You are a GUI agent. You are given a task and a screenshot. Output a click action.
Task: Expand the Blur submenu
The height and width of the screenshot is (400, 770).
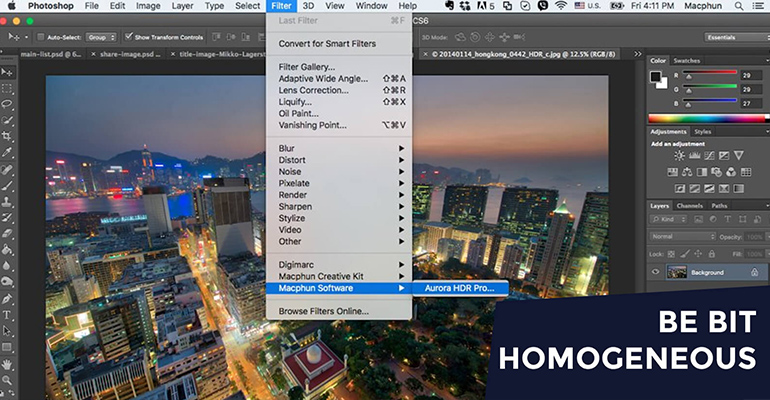[x=339, y=148]
